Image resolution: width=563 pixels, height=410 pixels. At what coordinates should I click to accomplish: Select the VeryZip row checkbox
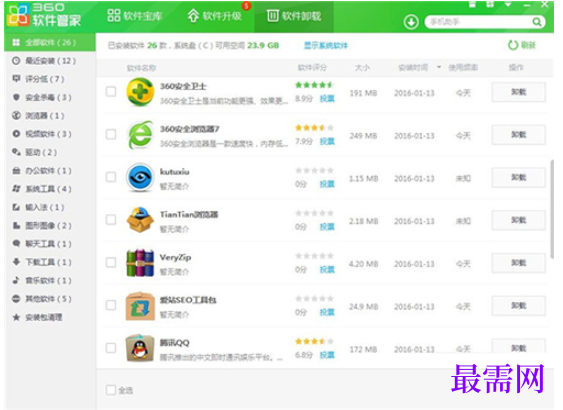[111, 262]
